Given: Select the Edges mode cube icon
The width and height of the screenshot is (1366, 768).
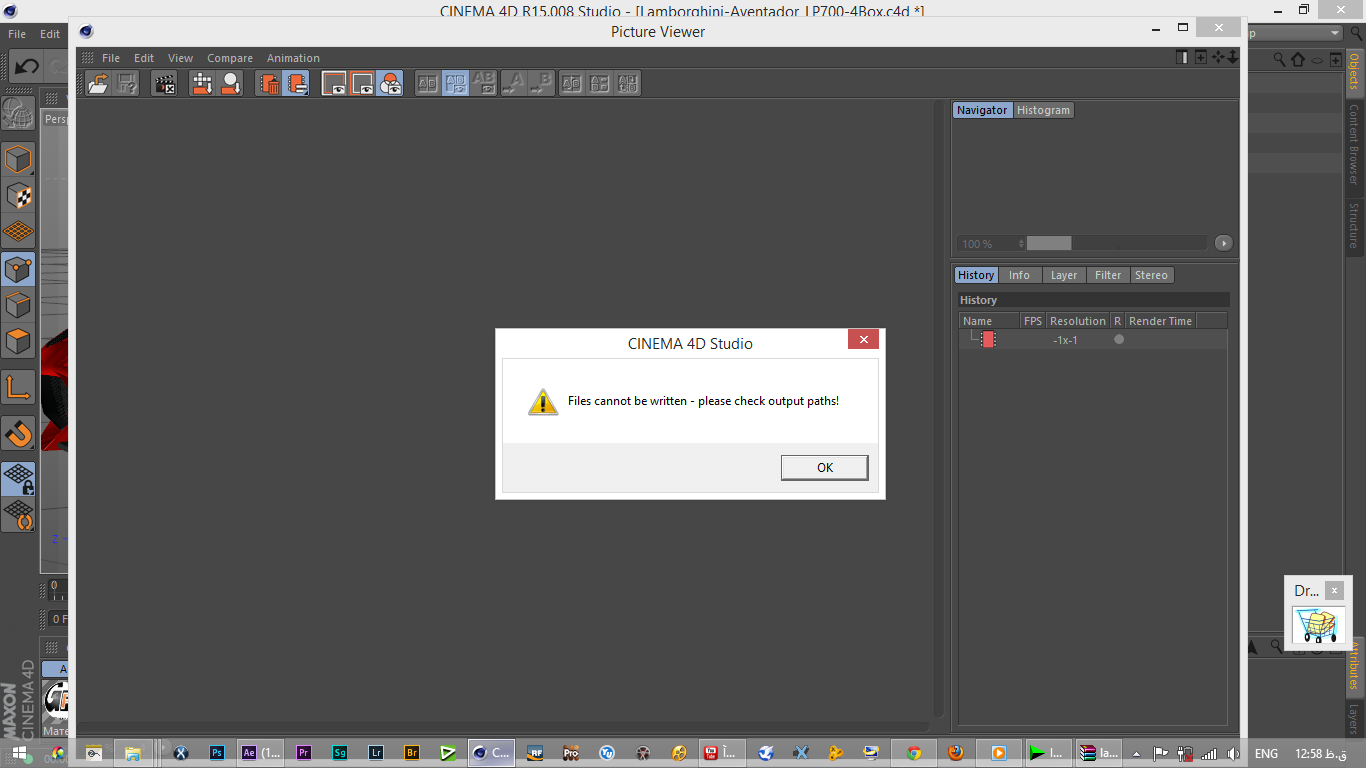Looking at the screenshot, I should [x=18, y=305].
